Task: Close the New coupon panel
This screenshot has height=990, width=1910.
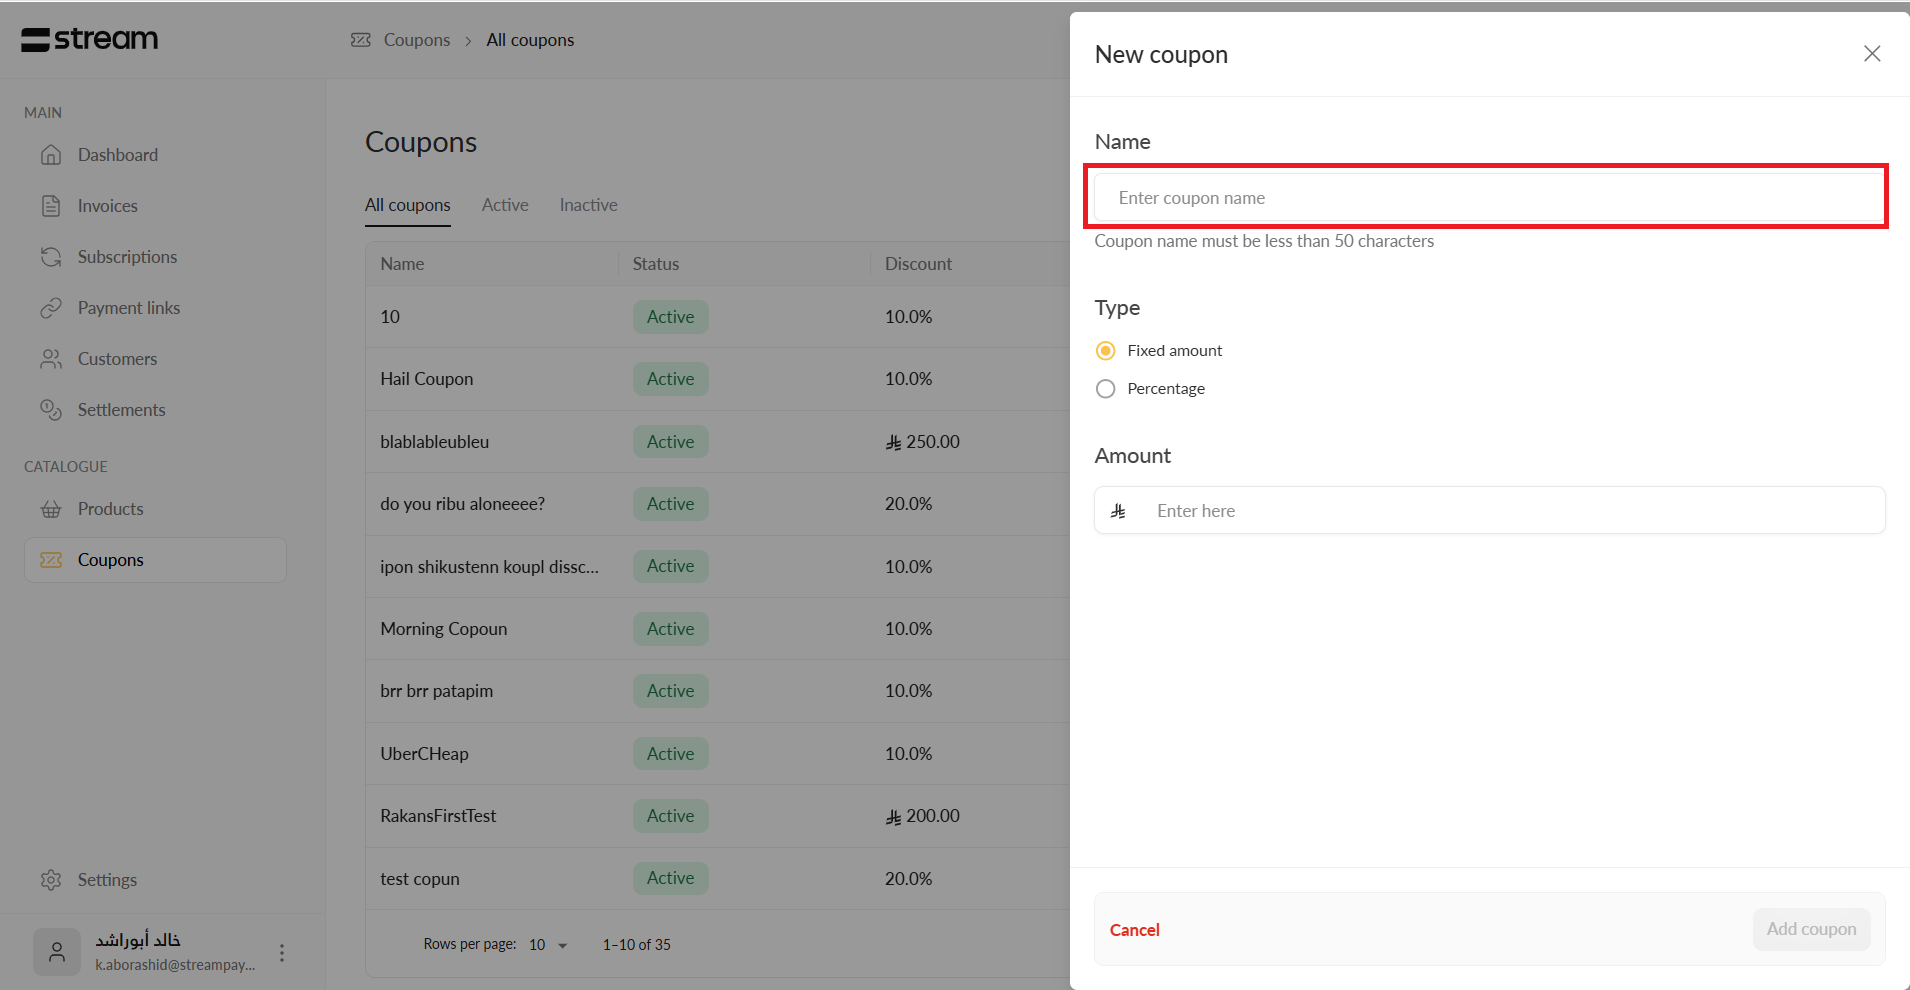Action: point(1872,54)
